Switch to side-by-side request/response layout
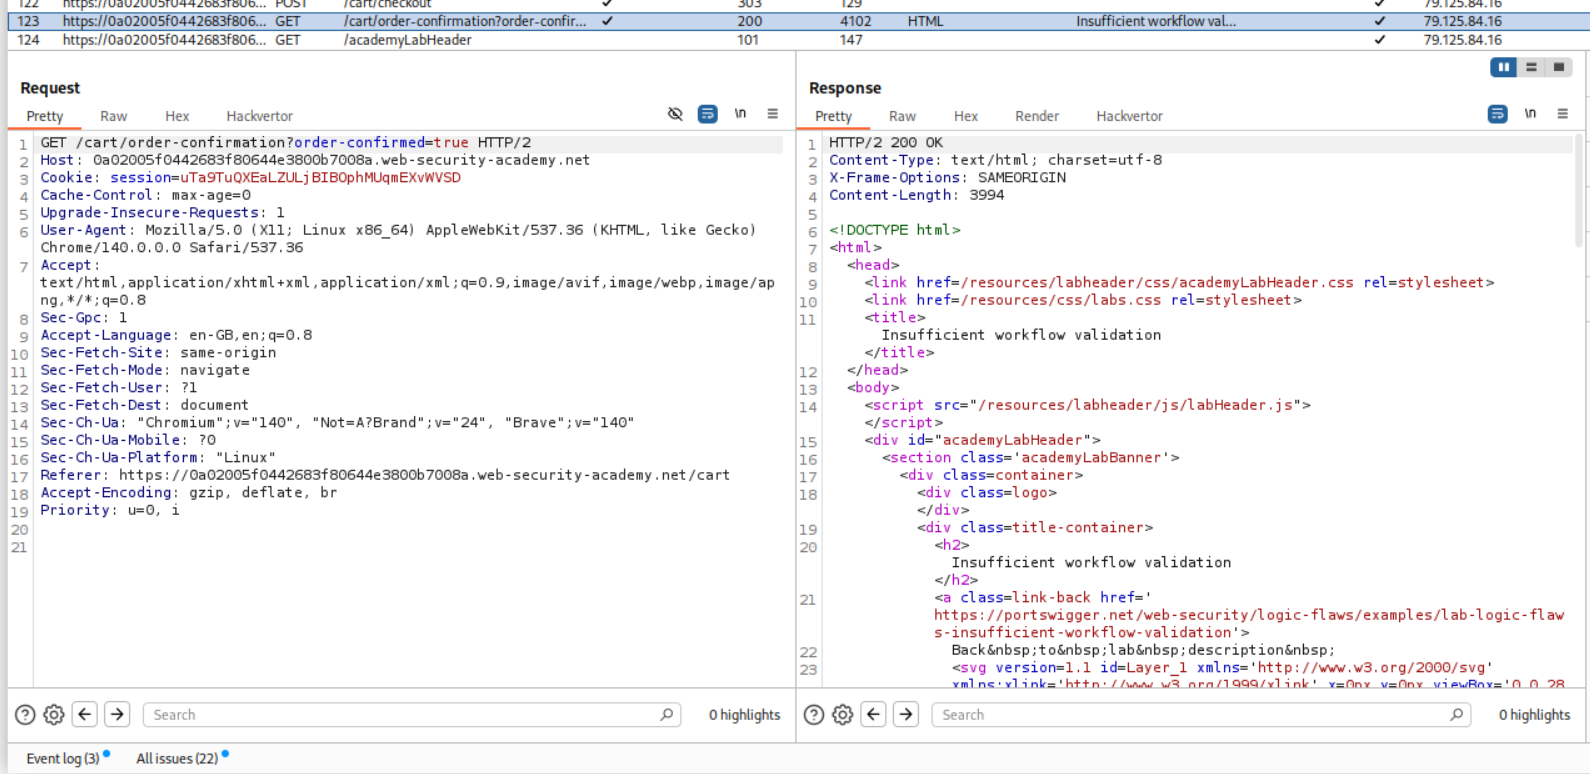The image size is (1590, 774). click(1503, 67)
